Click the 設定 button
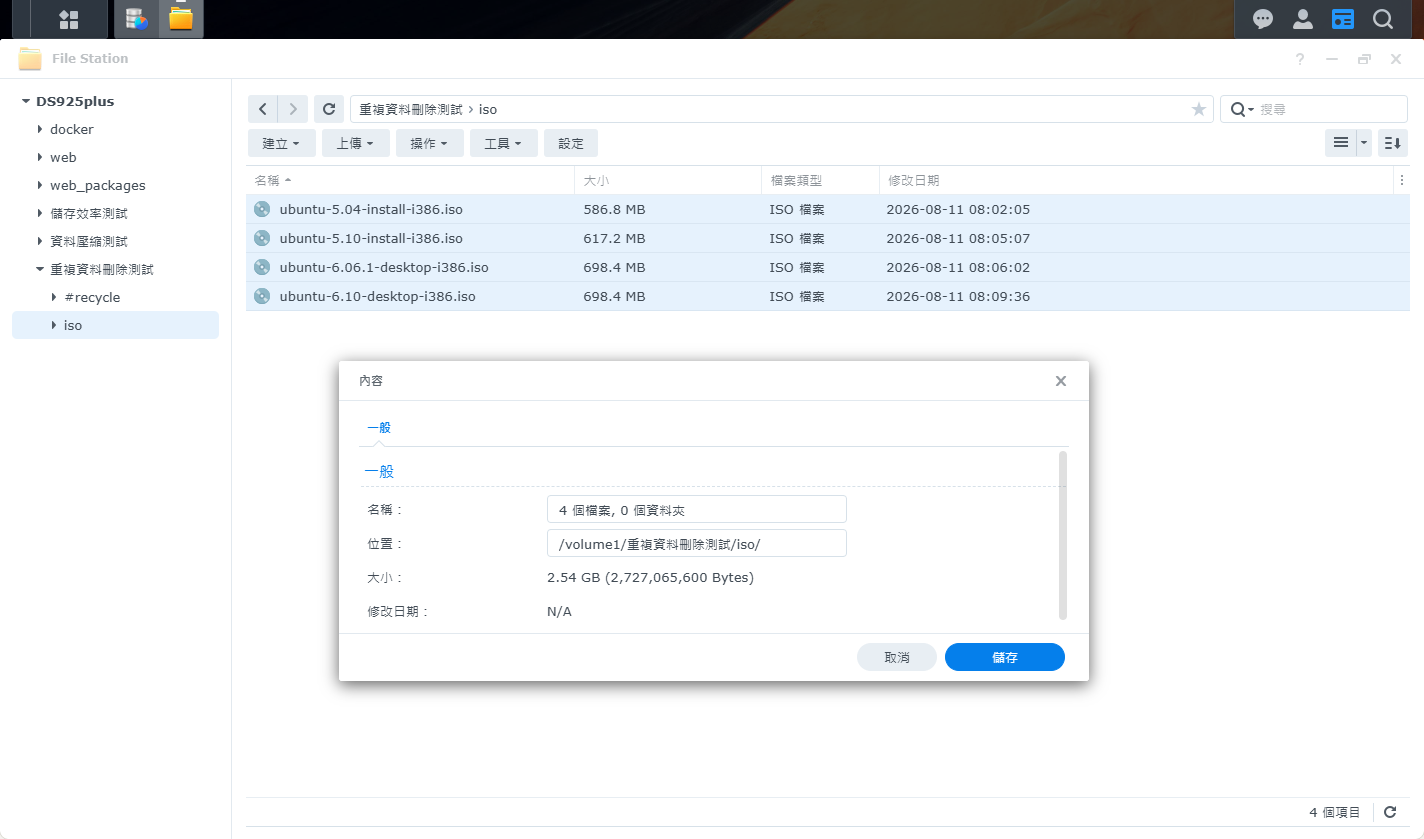This screenshot has height=839, width=1424. point(571,143)
